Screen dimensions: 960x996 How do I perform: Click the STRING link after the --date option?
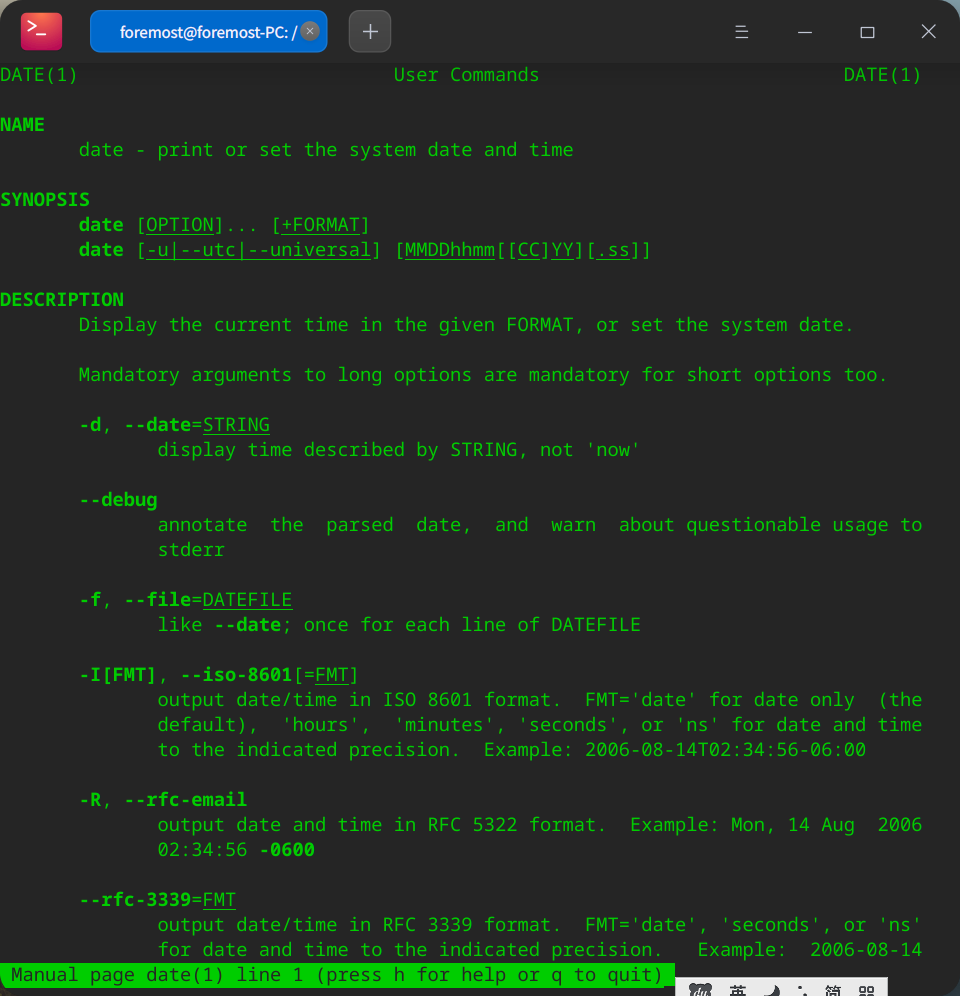point(236,424)
